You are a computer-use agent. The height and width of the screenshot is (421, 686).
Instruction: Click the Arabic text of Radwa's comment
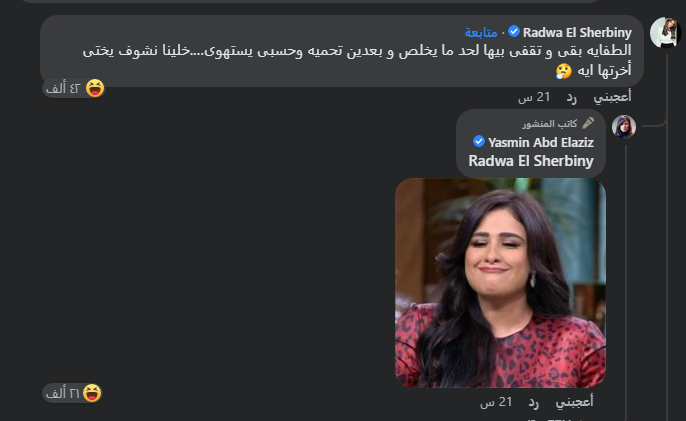[357, 60]
